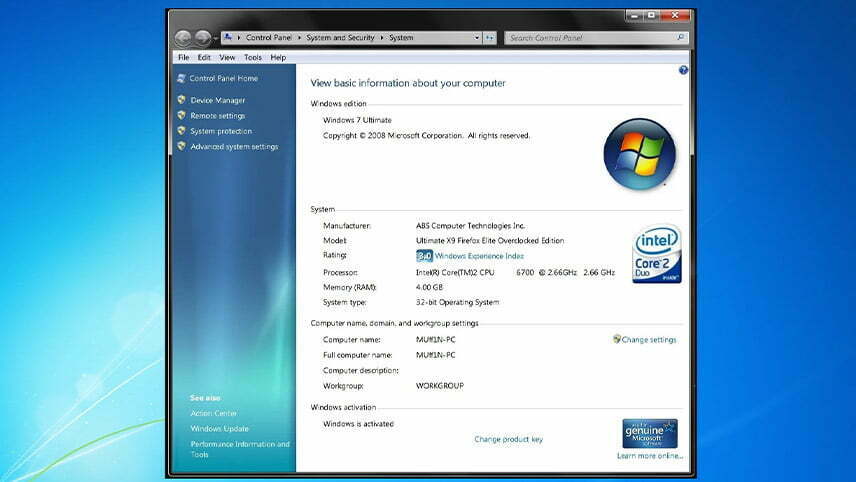Click Change settings for computer name
856x482 pixels.
click(x=649, y=340)
